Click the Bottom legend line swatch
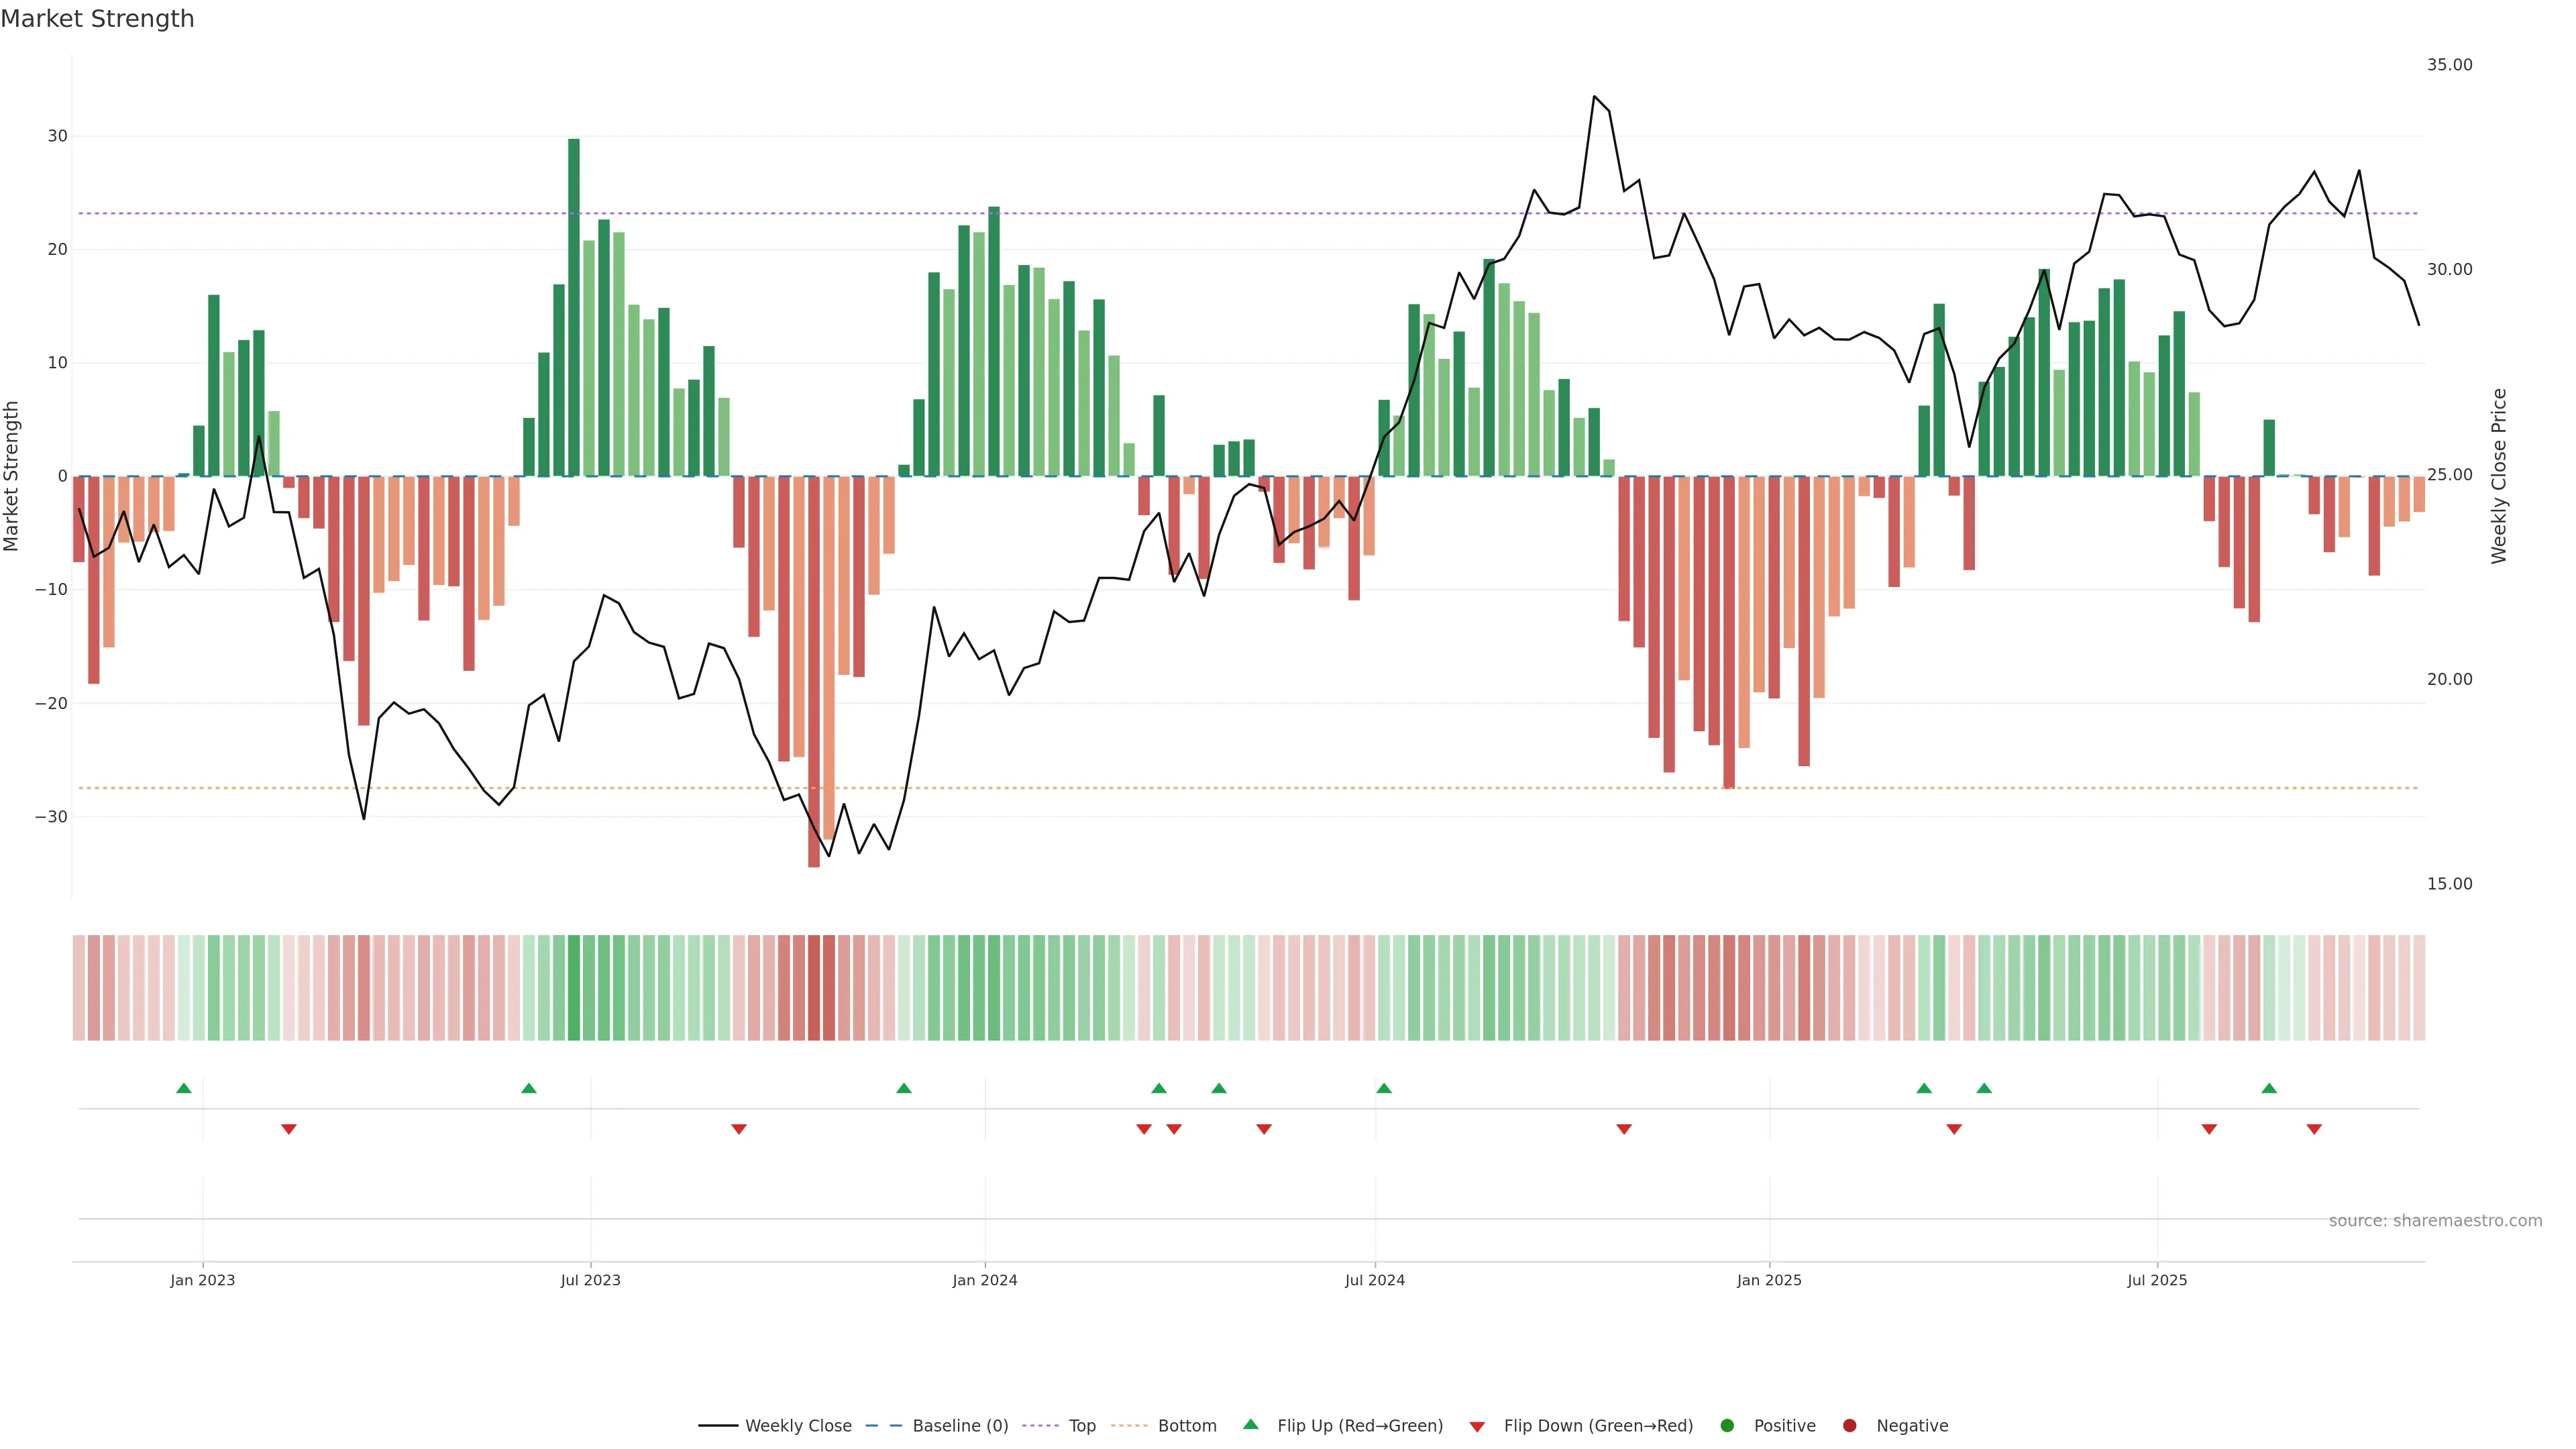2576x1449 pixels. pyautogui.click(x=1129, y=1425)
